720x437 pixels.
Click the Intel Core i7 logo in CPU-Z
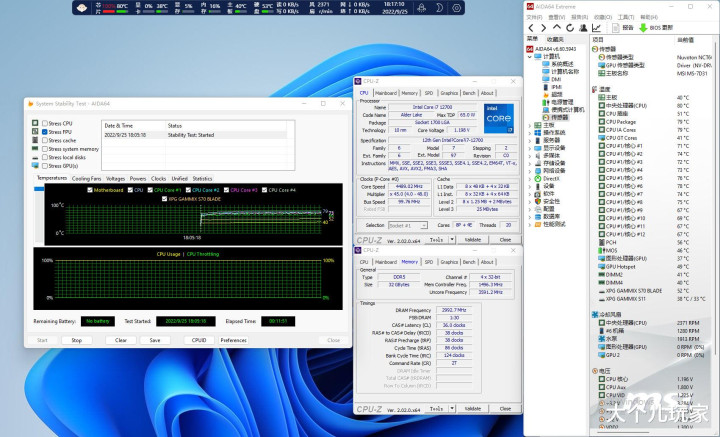pyautogui.click(x=499, y=118)
